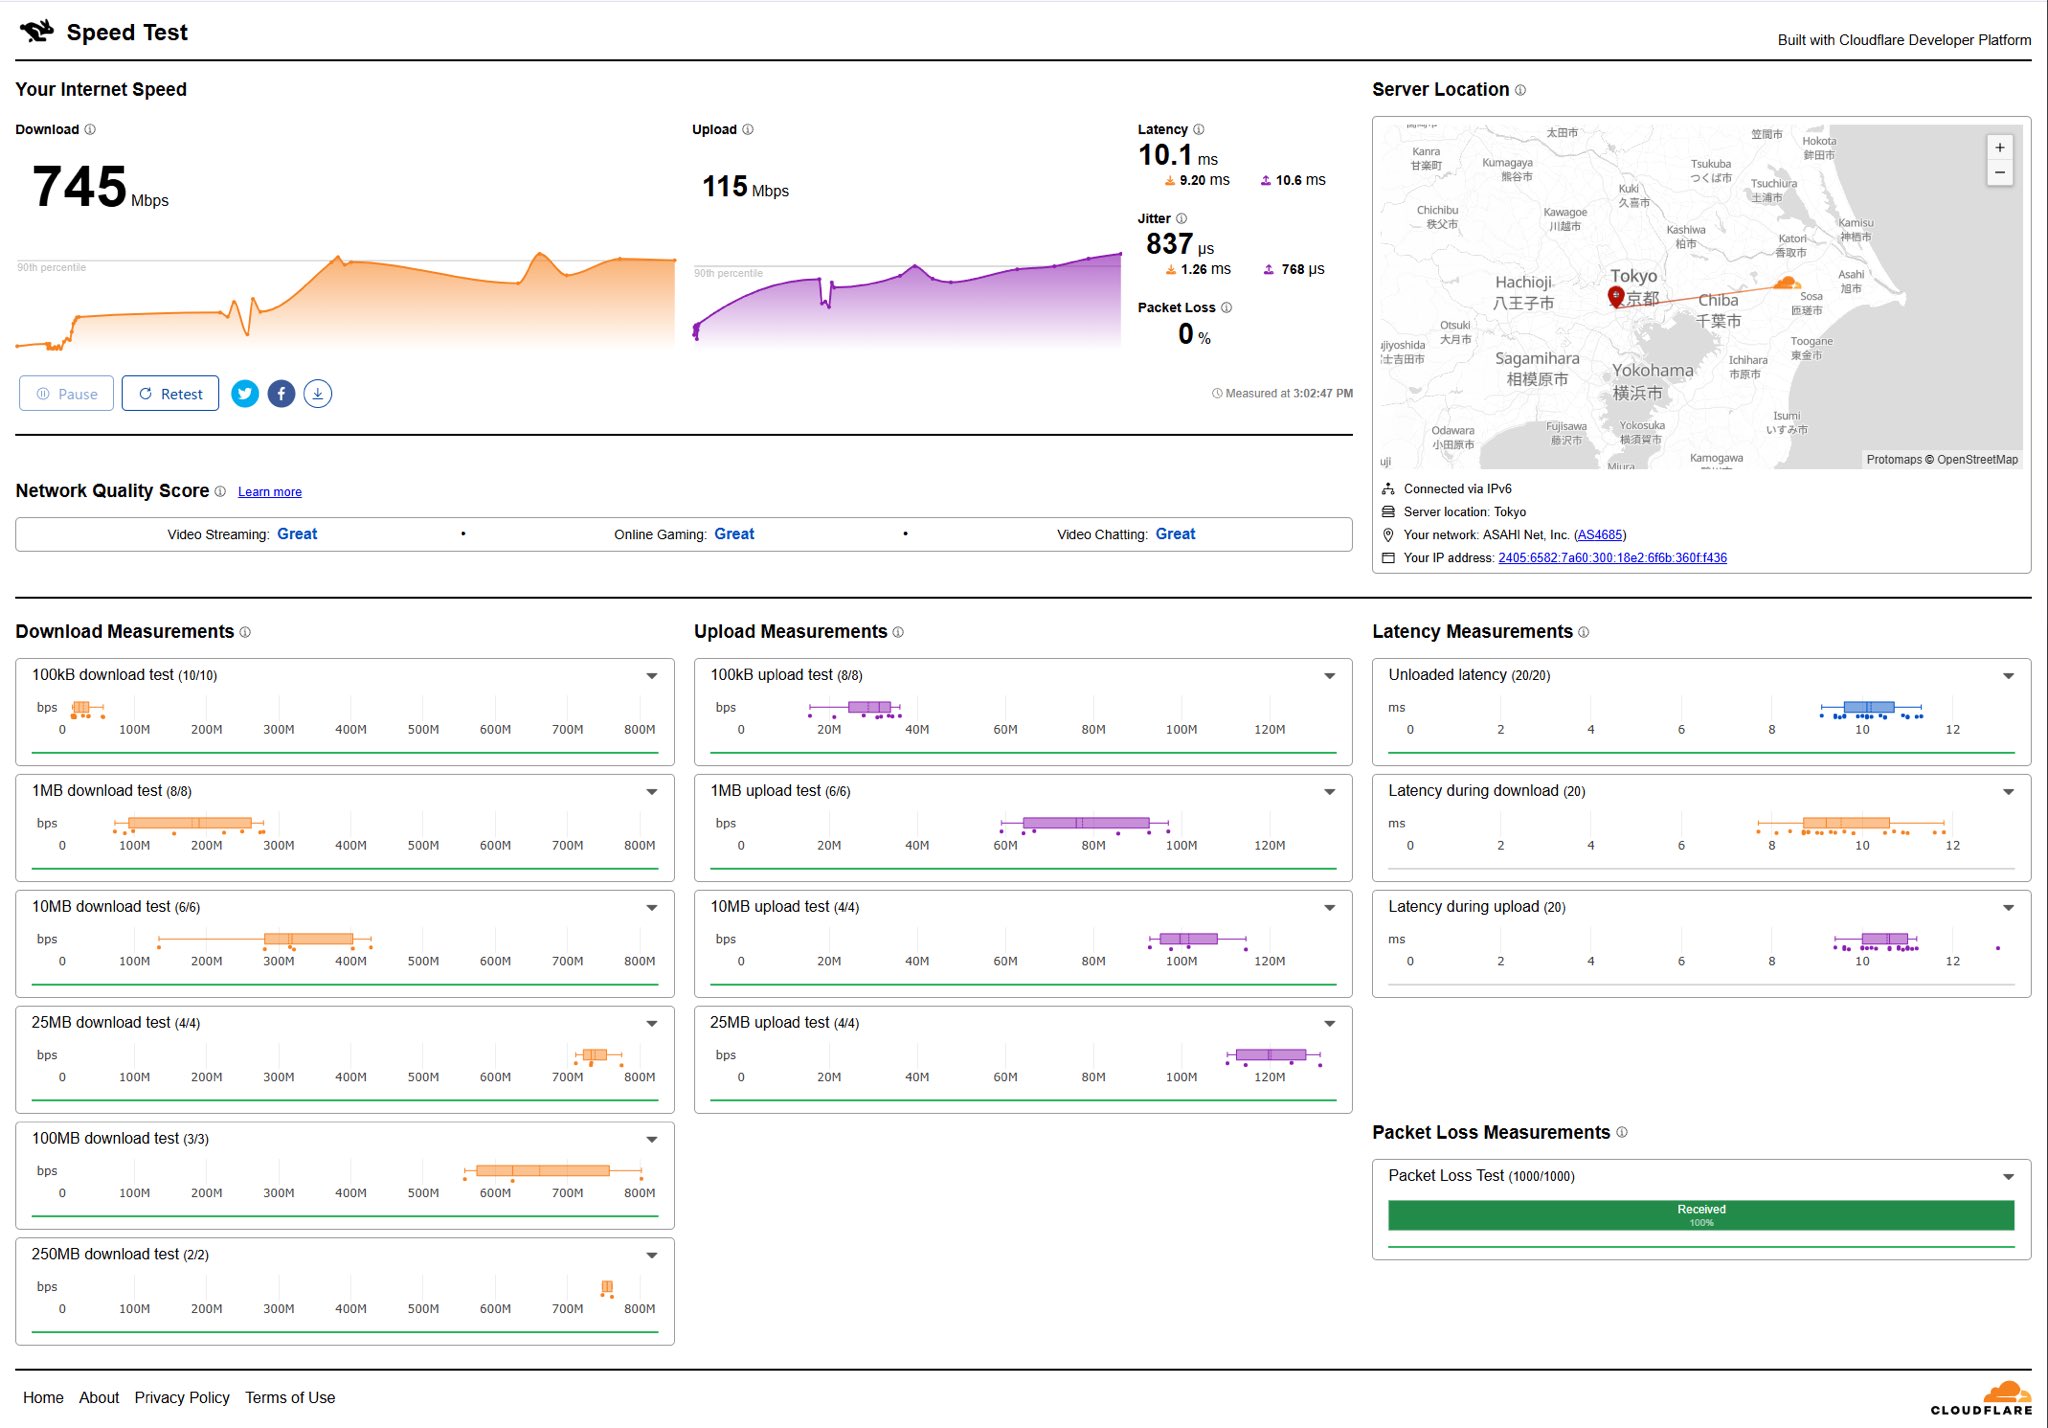This screenshot has height=1428, width=2048.
Task: Open the AS4685 network link
Action: click(1600, 535)
